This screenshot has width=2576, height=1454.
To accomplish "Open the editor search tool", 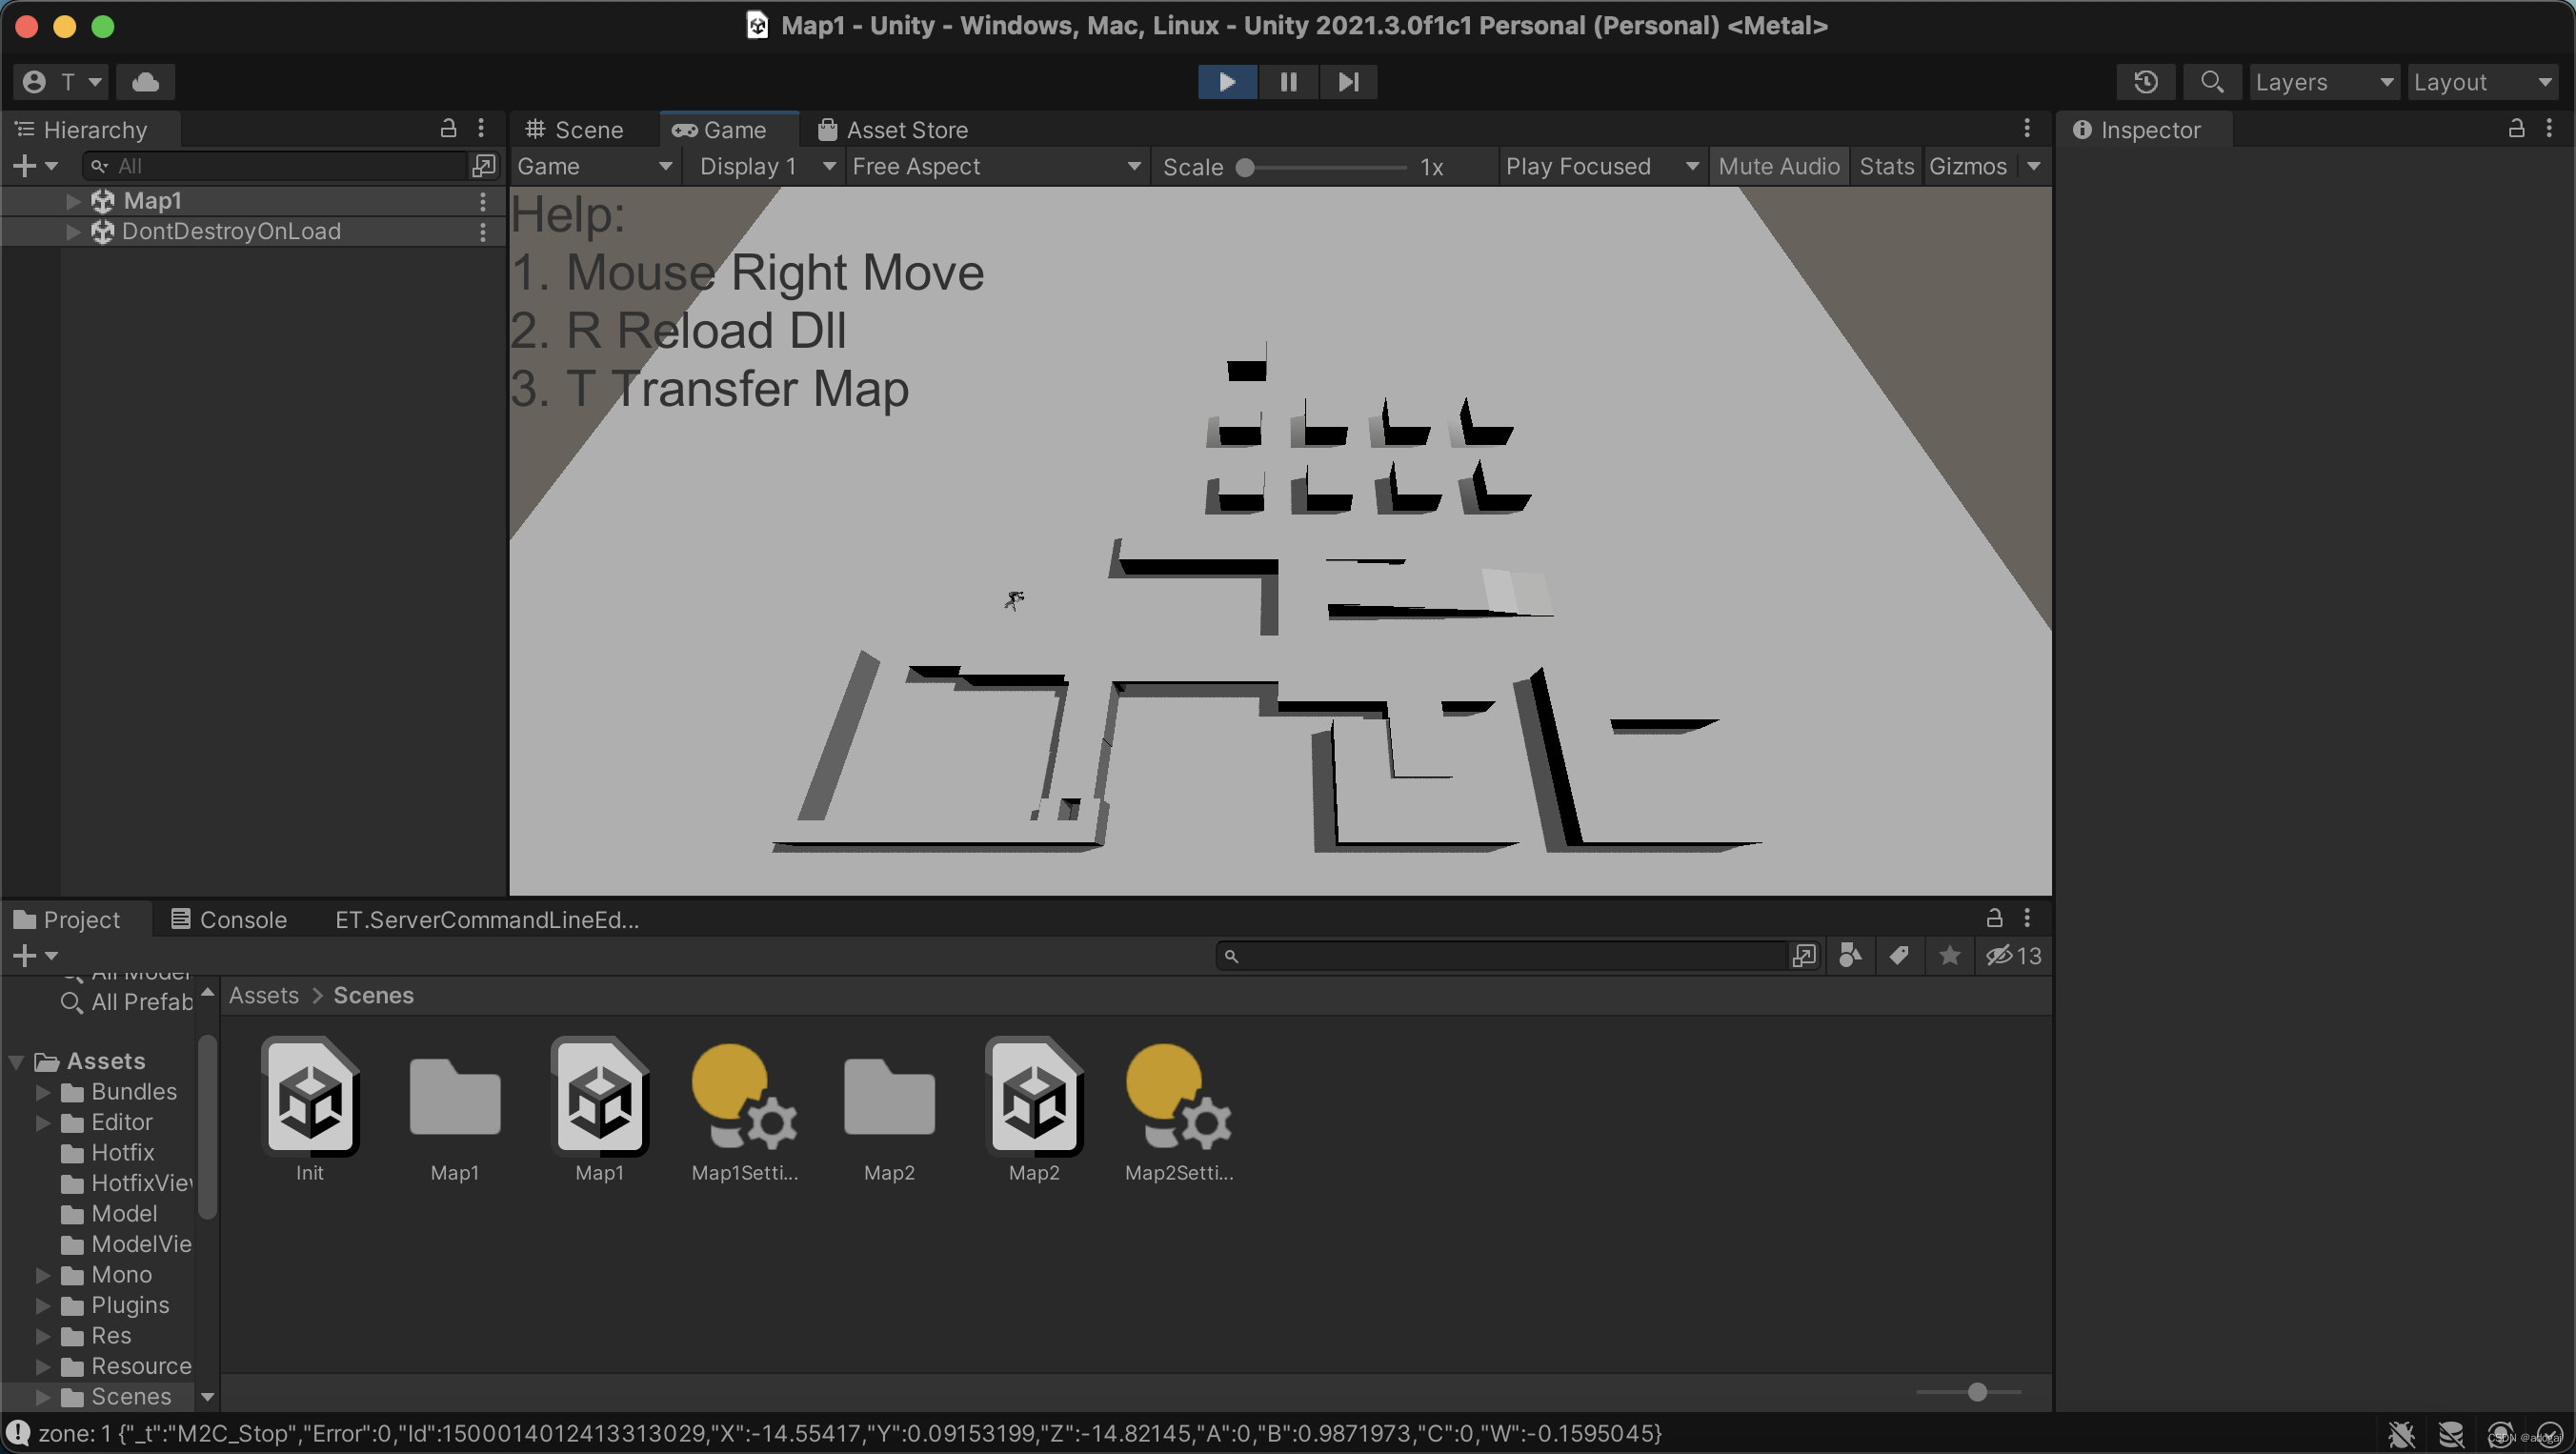I will pos(2212,81).
